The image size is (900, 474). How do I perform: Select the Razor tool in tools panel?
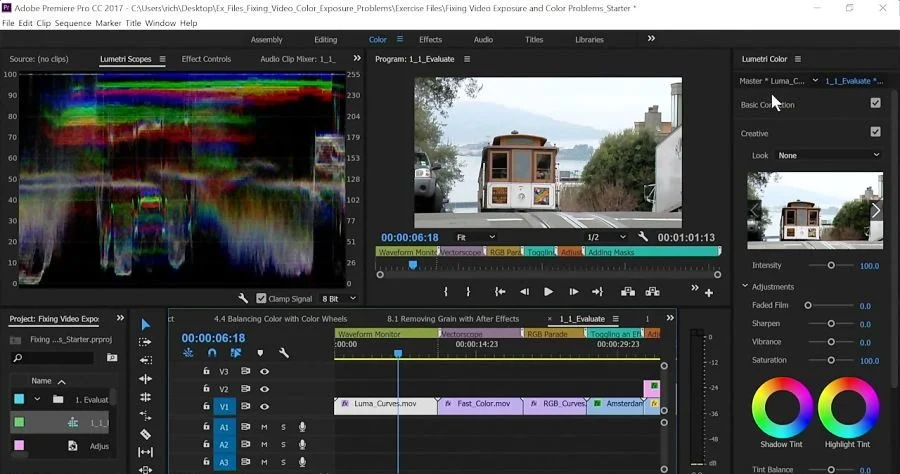[x=145, y=434]
